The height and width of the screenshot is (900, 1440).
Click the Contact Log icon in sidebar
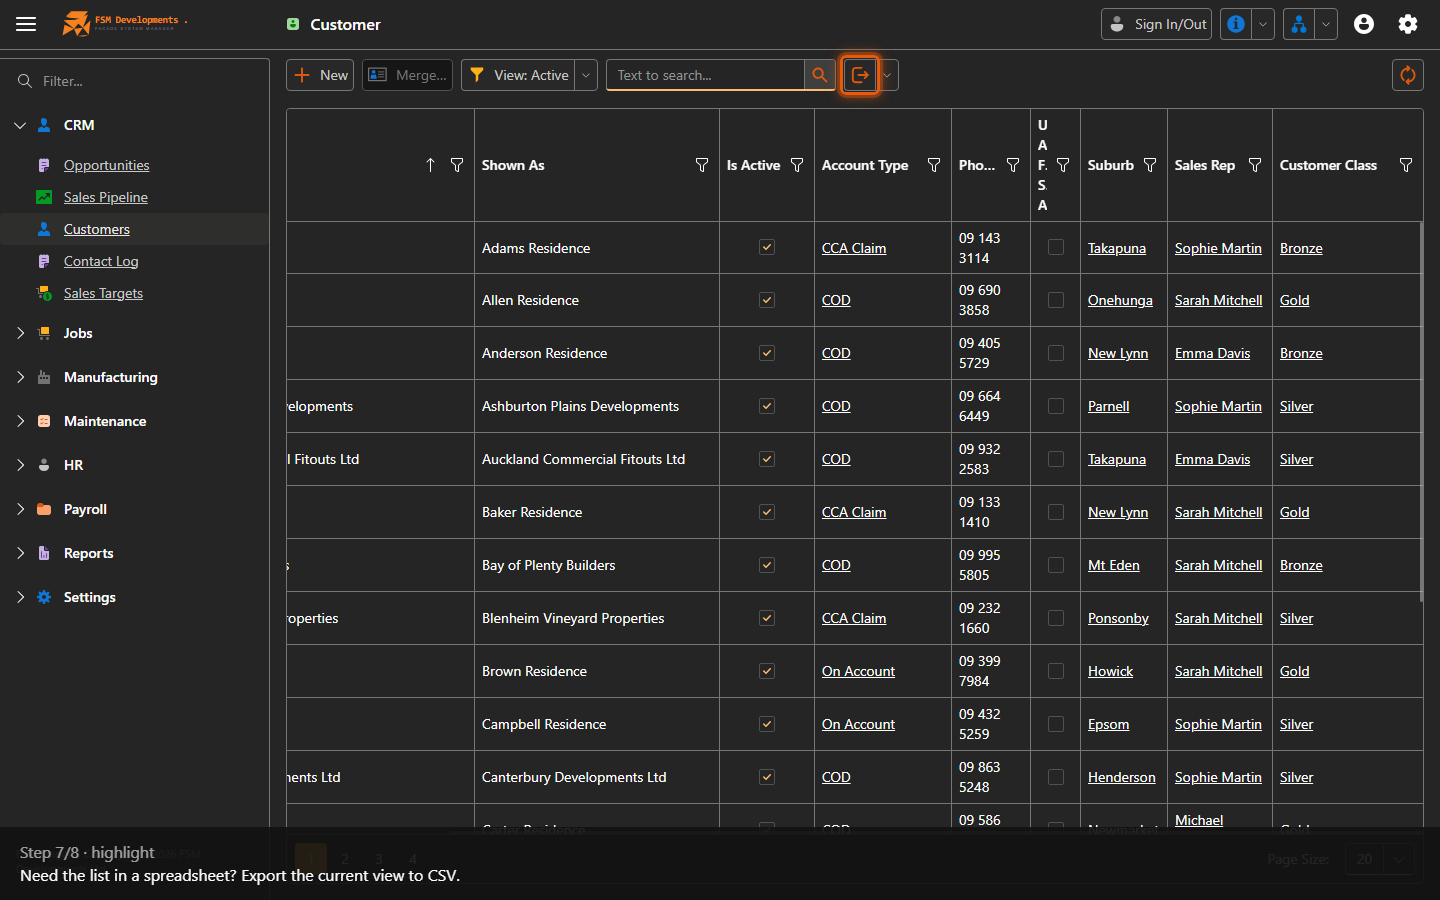(44, 261)
